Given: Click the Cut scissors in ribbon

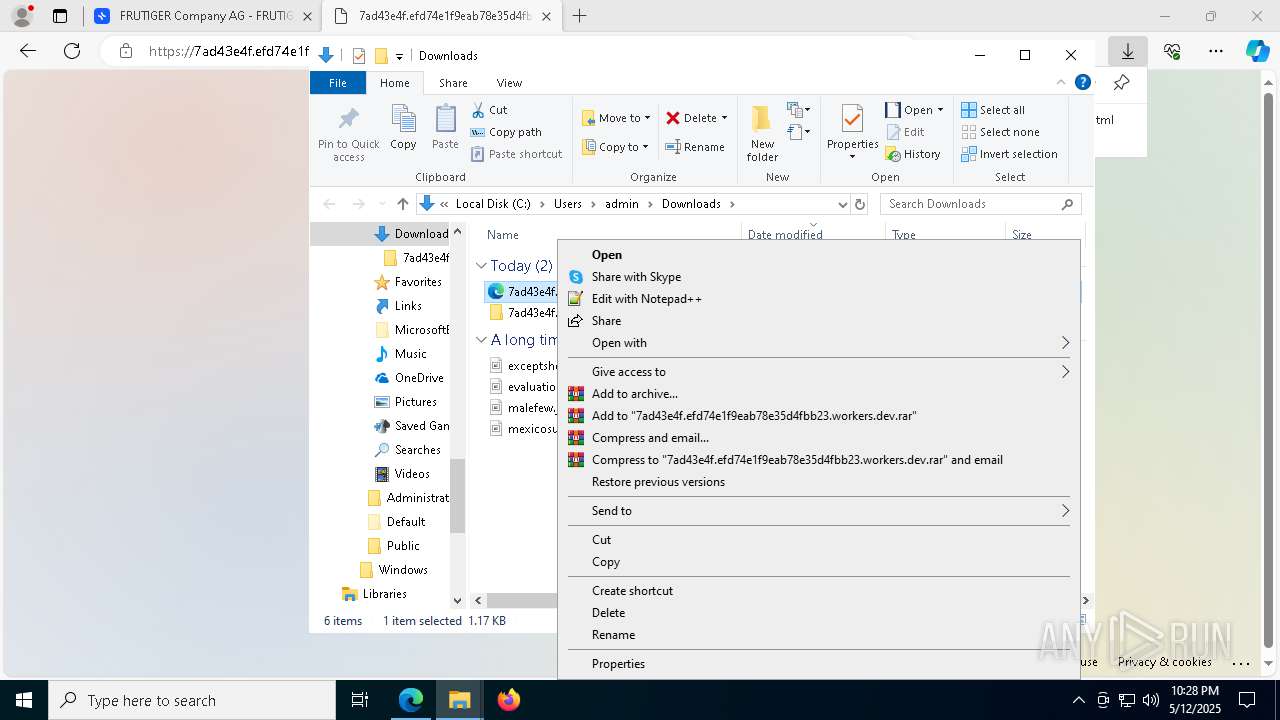Looking at the screenshot, I should [x=489, y=110].
